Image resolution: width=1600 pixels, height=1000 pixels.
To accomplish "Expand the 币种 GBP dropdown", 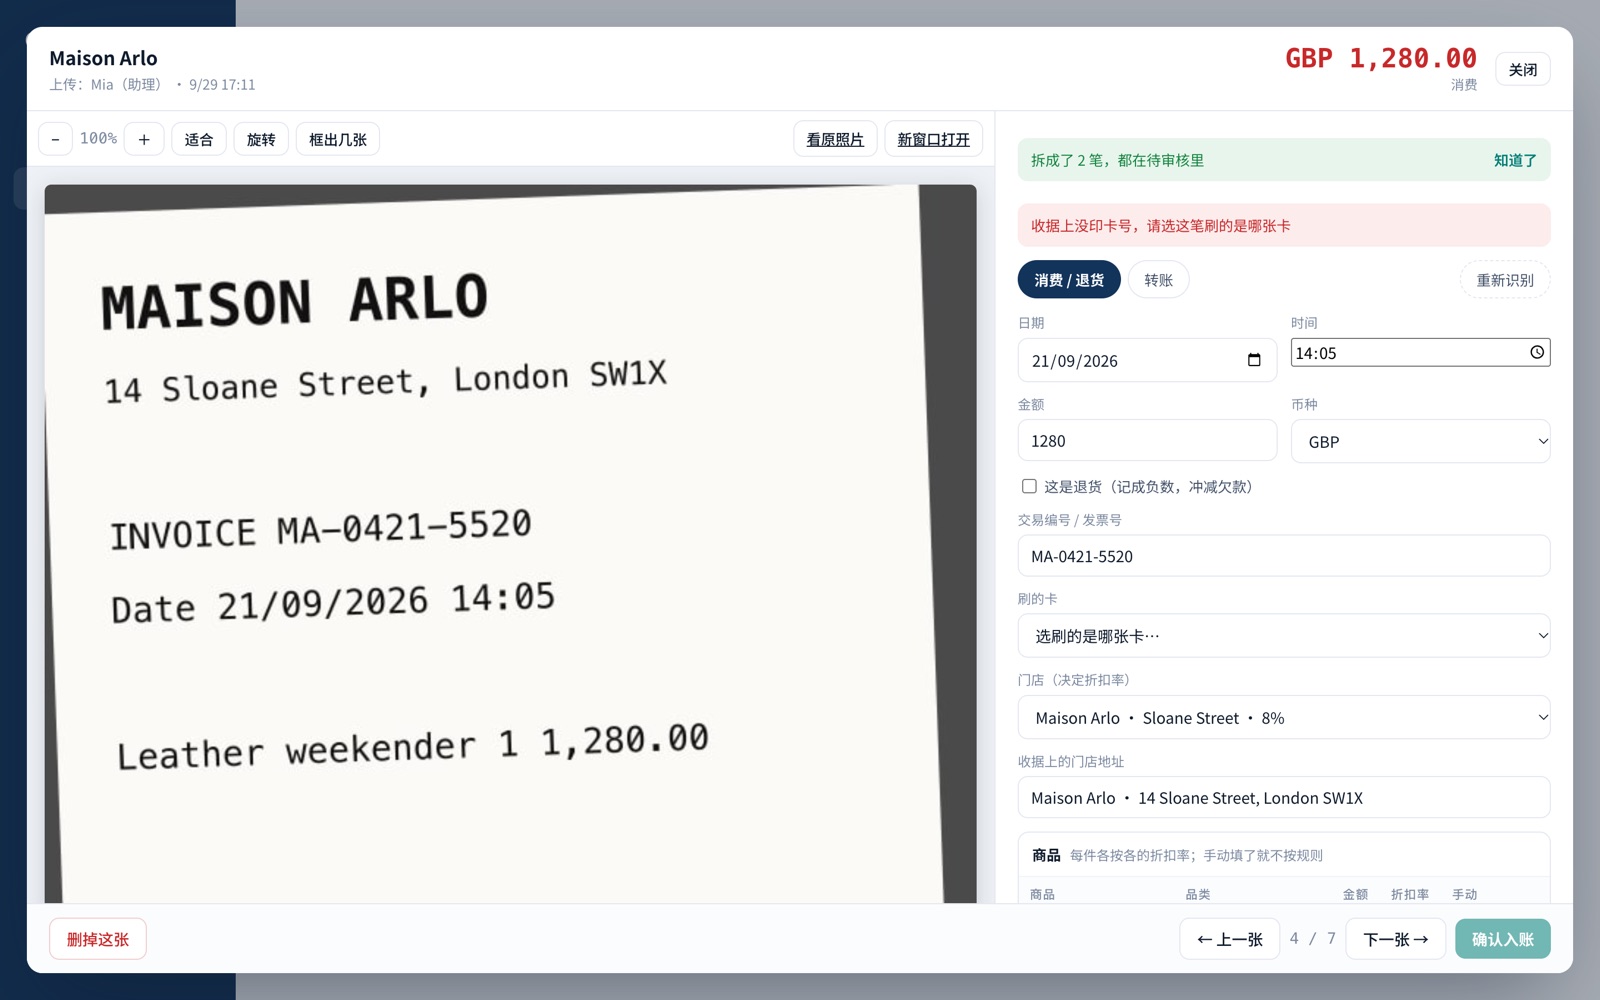I will tap(1420, 441).
